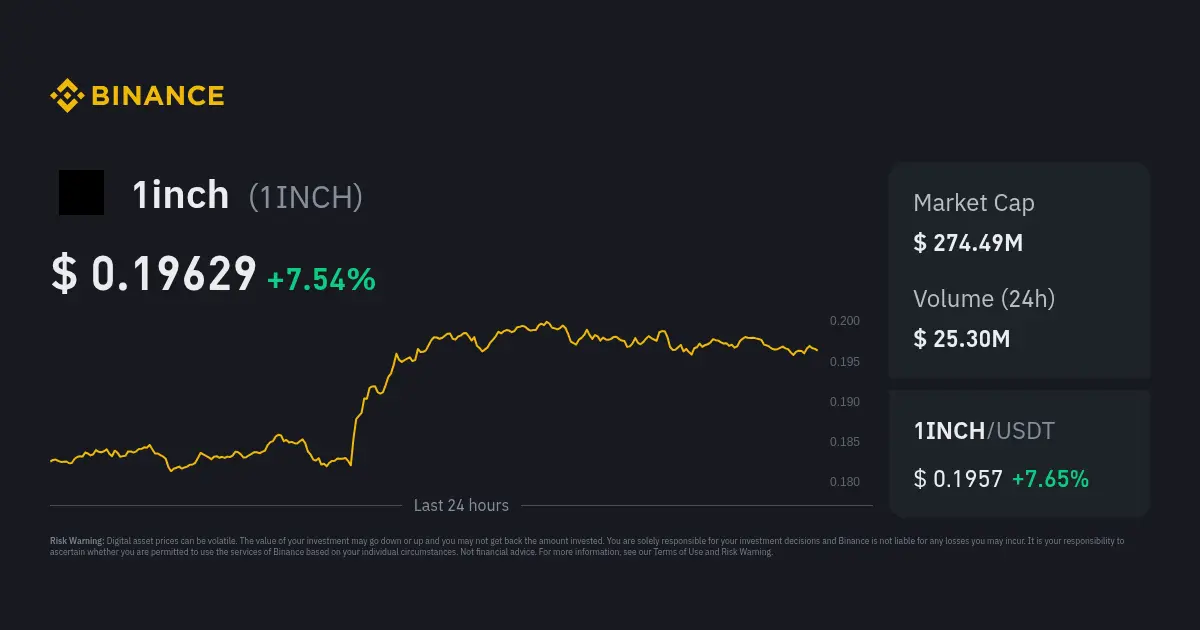This screenshot has height=630, width=1200.
Task: Click the 0.190 chart axis label
Action: (844, 402)
